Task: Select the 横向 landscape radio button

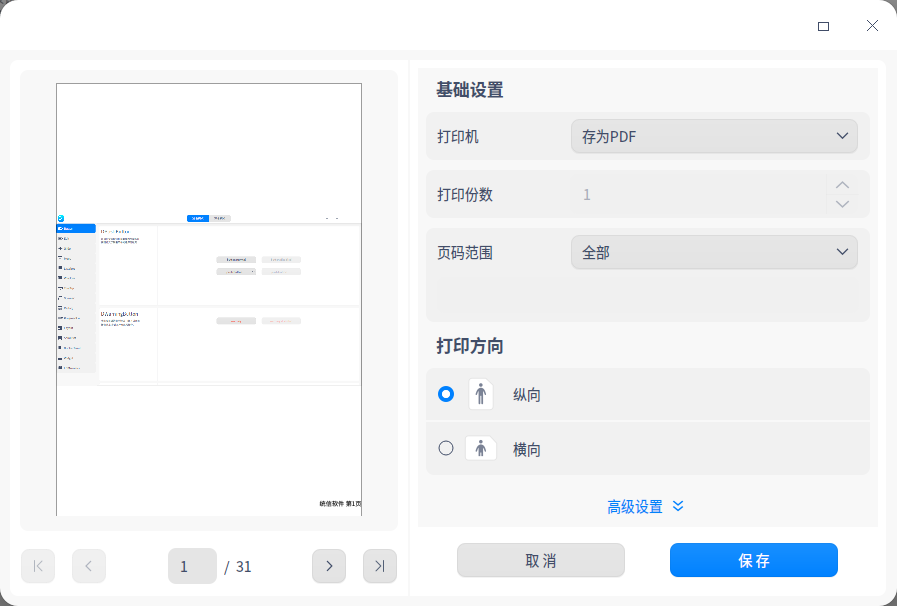Action: tap(446, 448)
